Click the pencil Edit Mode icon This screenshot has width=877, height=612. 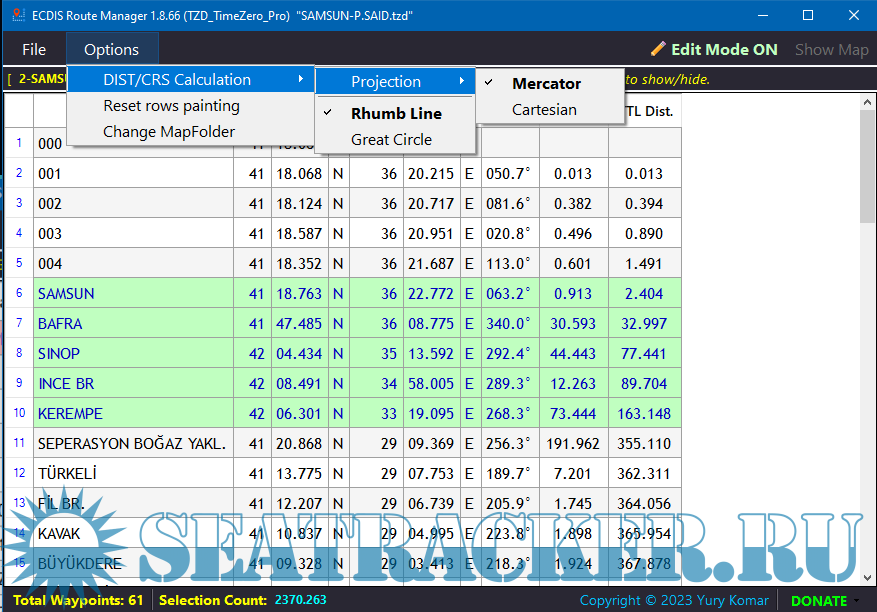pos(657,49)
